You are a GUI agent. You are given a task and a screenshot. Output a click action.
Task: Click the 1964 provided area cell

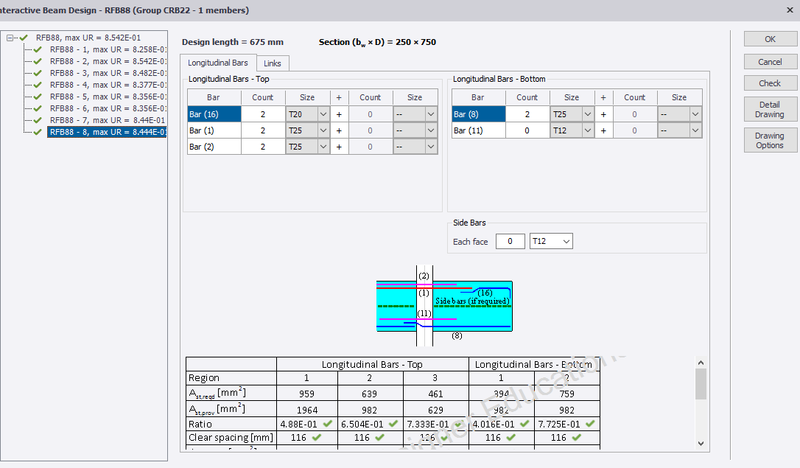[x=307, y=410]
